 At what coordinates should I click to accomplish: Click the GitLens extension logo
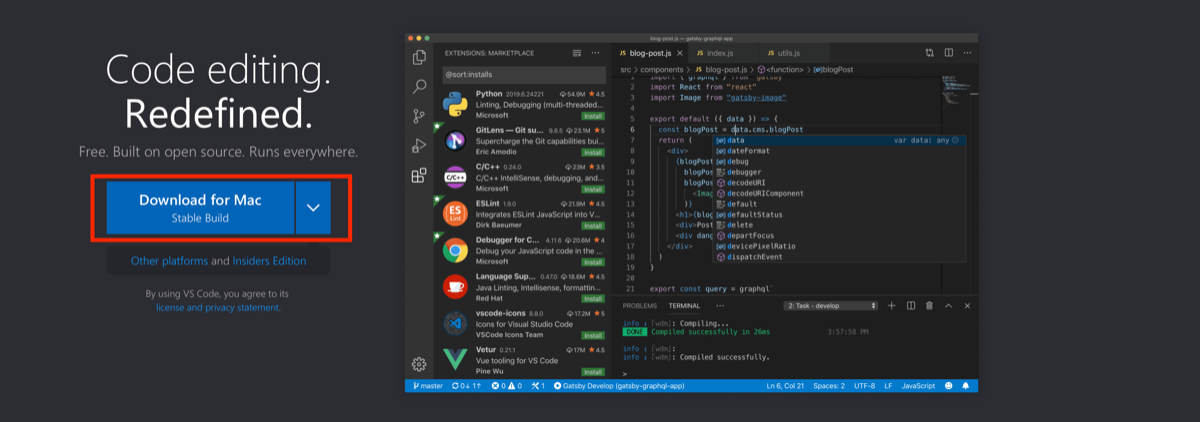pos(456,140)
